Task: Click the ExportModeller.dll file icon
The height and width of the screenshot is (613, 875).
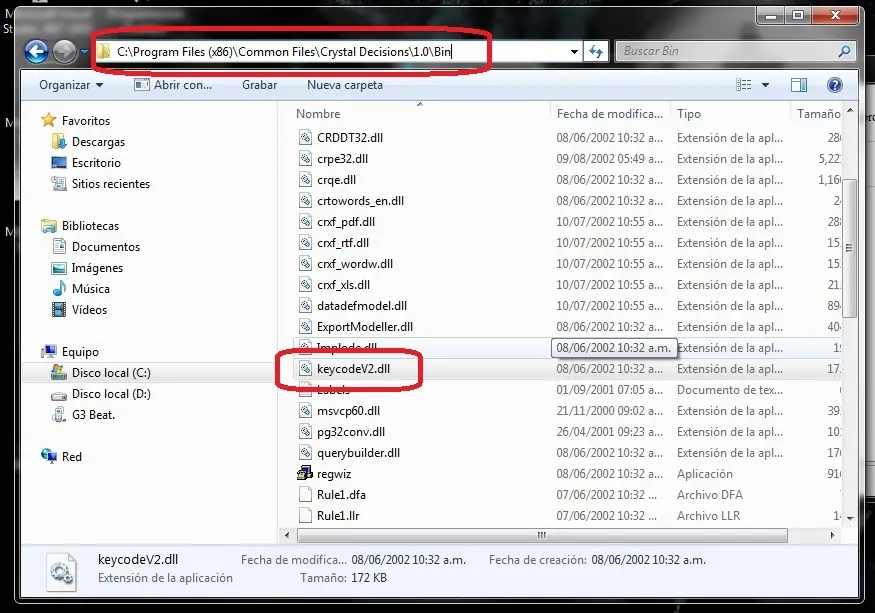Action: tap(305, 327)
